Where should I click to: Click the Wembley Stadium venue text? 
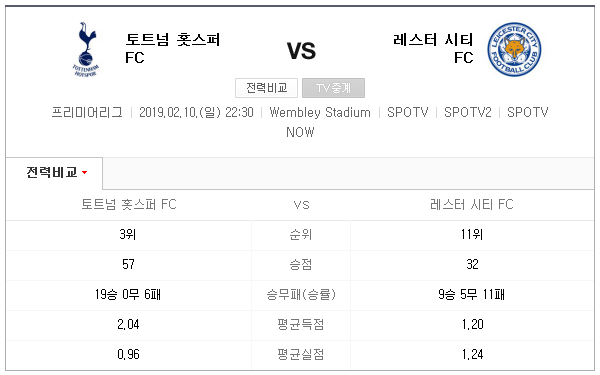pos(320,112)
